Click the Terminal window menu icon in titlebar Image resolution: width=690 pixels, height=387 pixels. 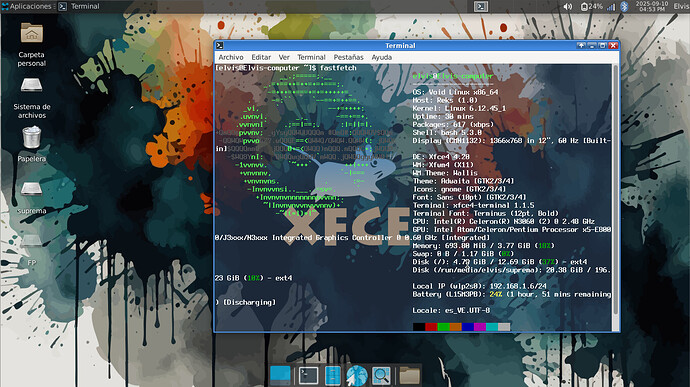(x=220, y=45)
